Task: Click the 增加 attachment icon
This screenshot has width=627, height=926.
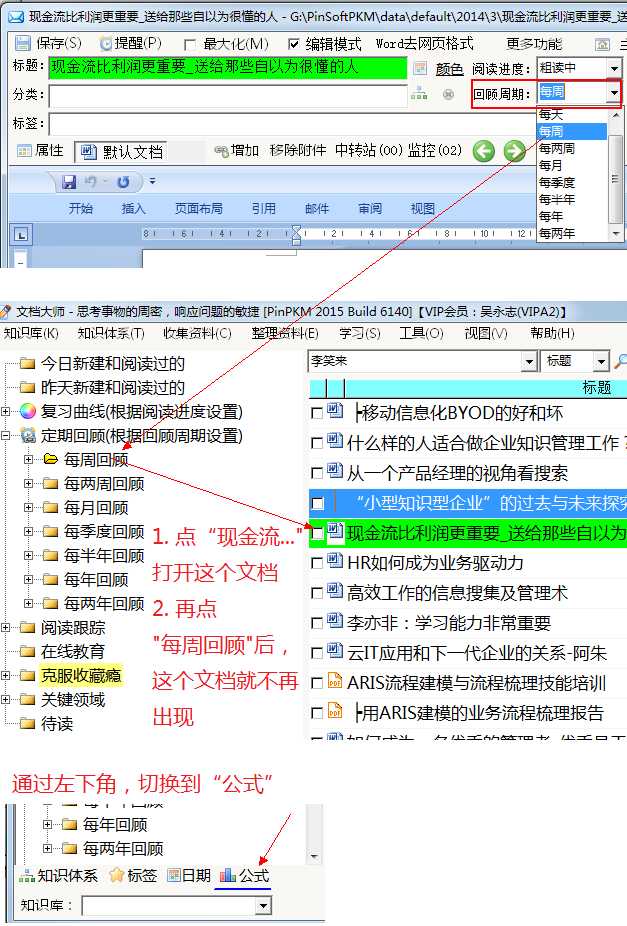Action: [221, 151]
